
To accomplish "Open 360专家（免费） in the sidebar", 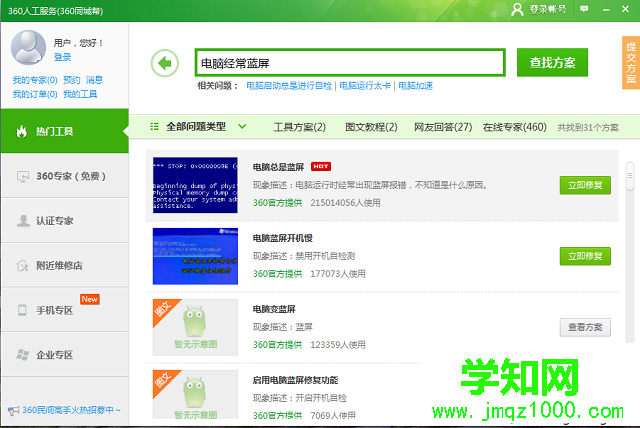I will point(65,176).
